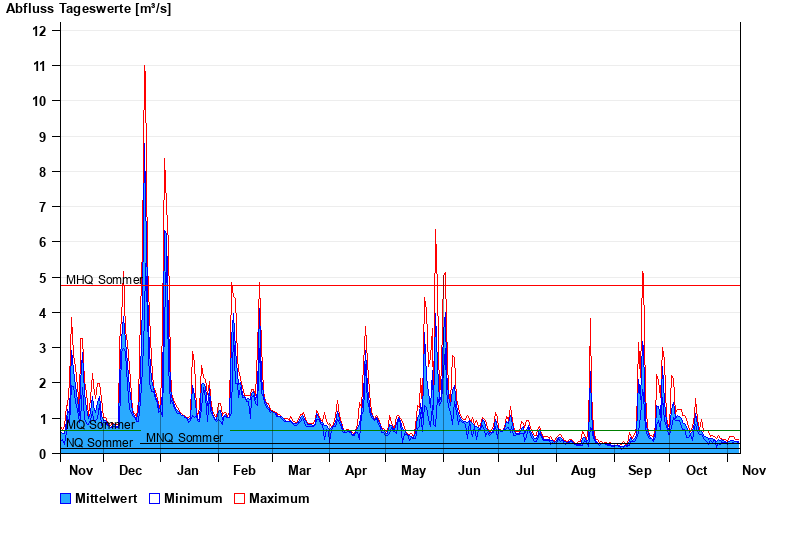Select the Dec month label on the x-axis
800x550 pixels.
point(131,471)
